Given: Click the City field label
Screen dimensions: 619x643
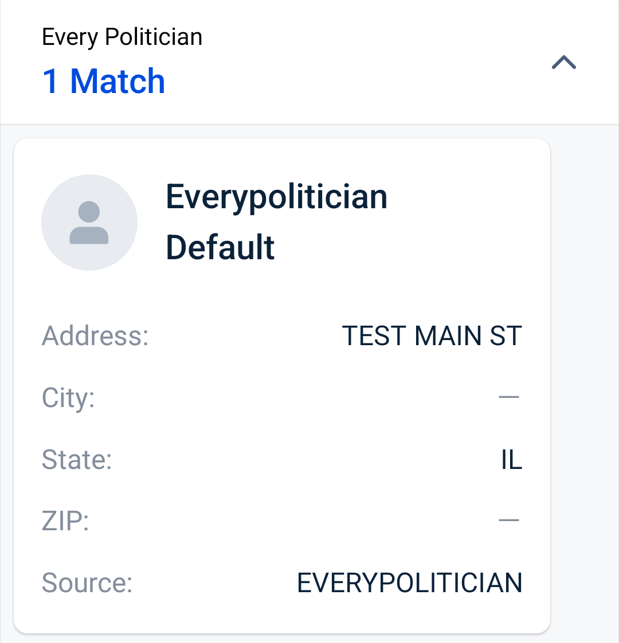Looking at the screenshot, I should [x=68, y=398].
